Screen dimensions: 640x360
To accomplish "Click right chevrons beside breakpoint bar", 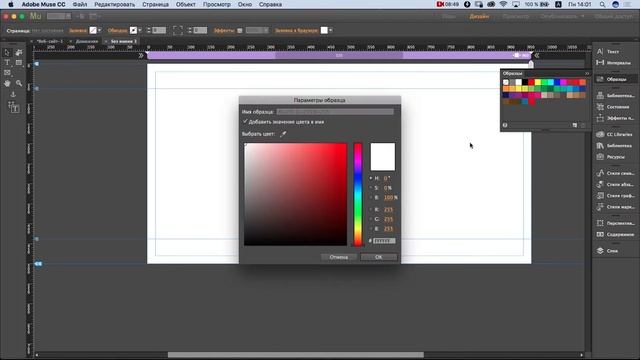I will (x=537, y=56).
